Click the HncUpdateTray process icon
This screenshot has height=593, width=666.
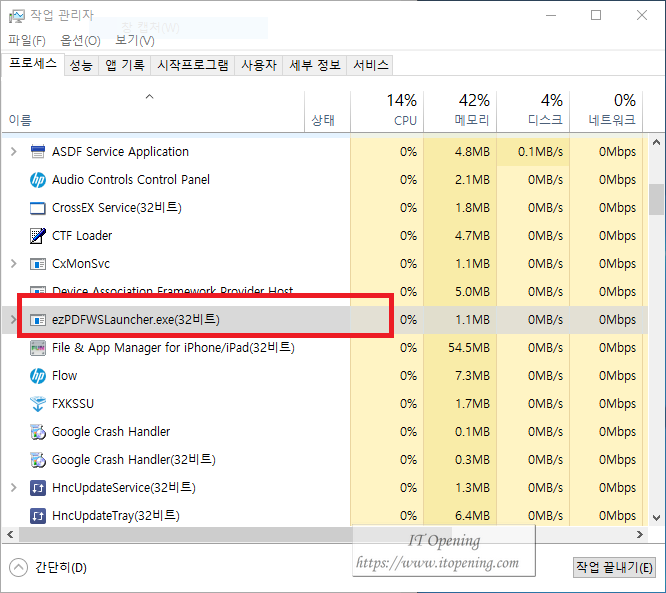(x=38, y=516)
